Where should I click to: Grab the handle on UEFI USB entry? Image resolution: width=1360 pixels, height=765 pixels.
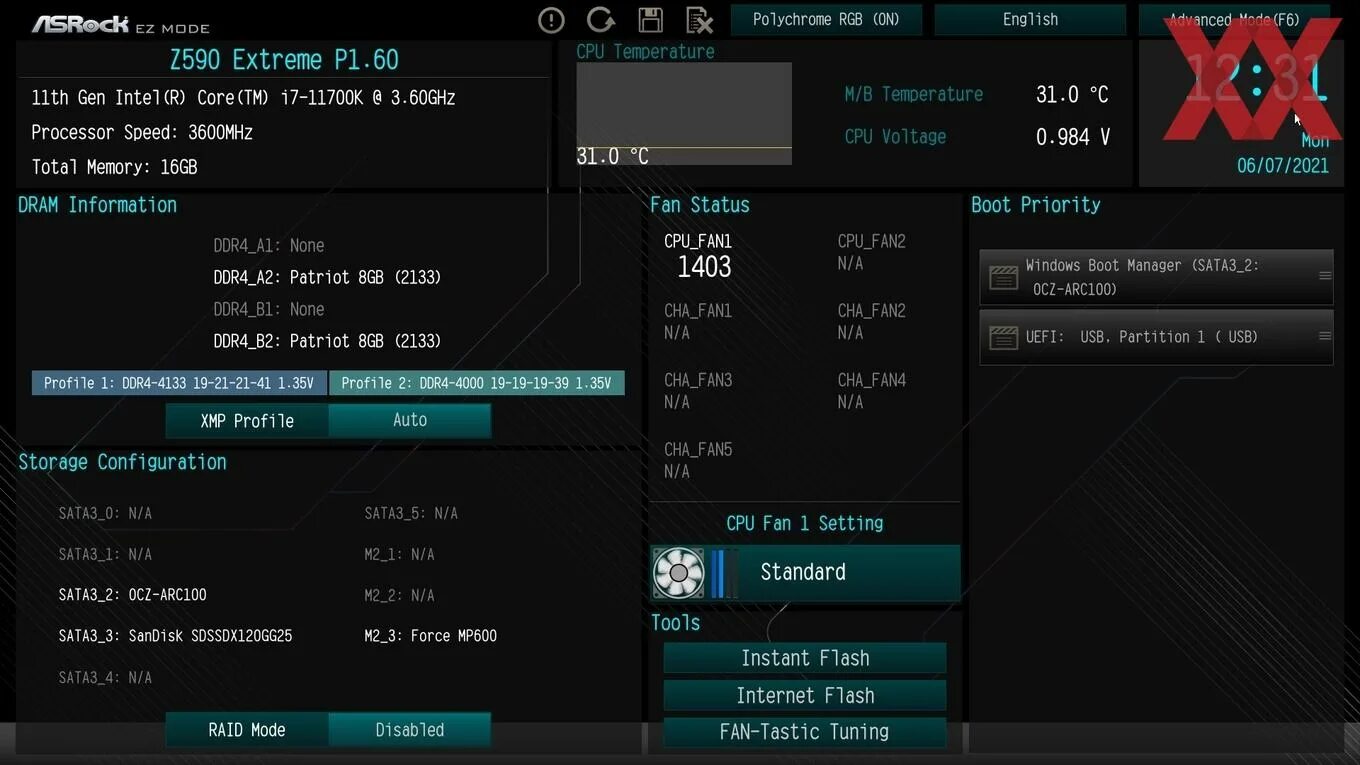(1325, 337)
